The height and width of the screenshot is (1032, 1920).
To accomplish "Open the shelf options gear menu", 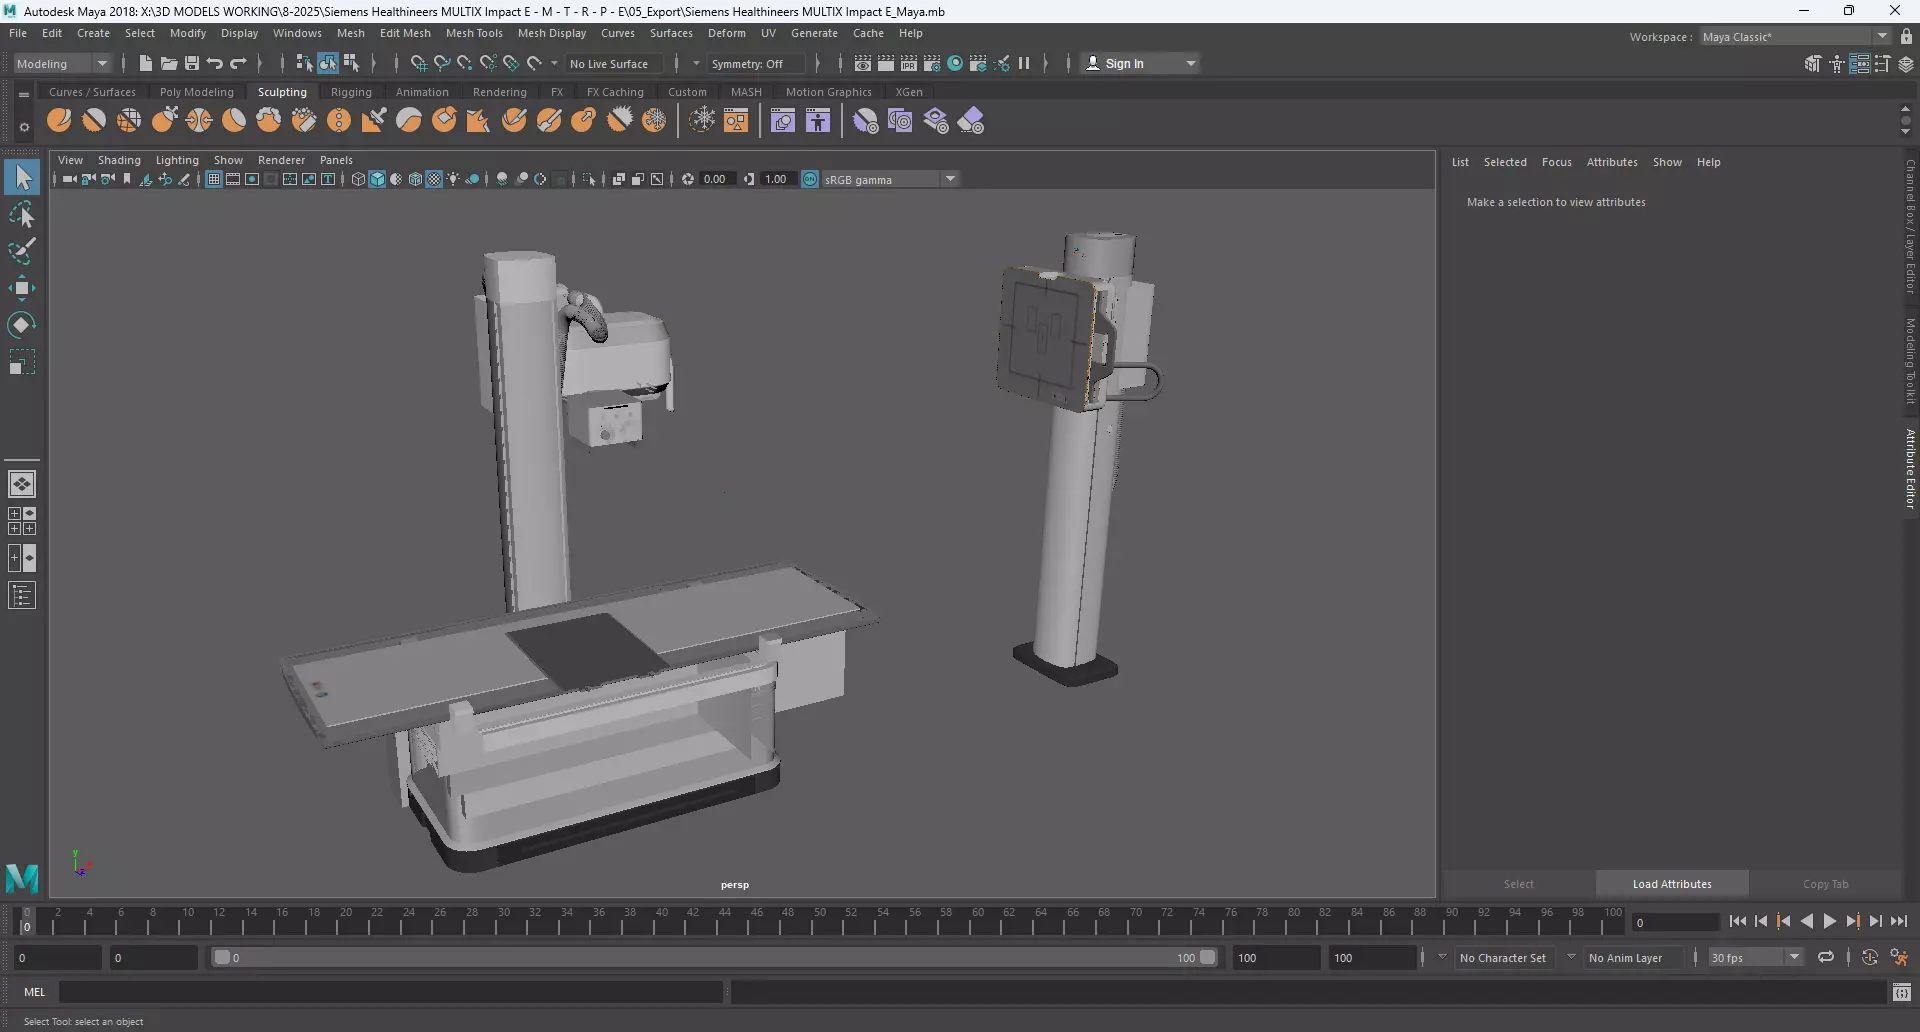I will click(24, 128).
